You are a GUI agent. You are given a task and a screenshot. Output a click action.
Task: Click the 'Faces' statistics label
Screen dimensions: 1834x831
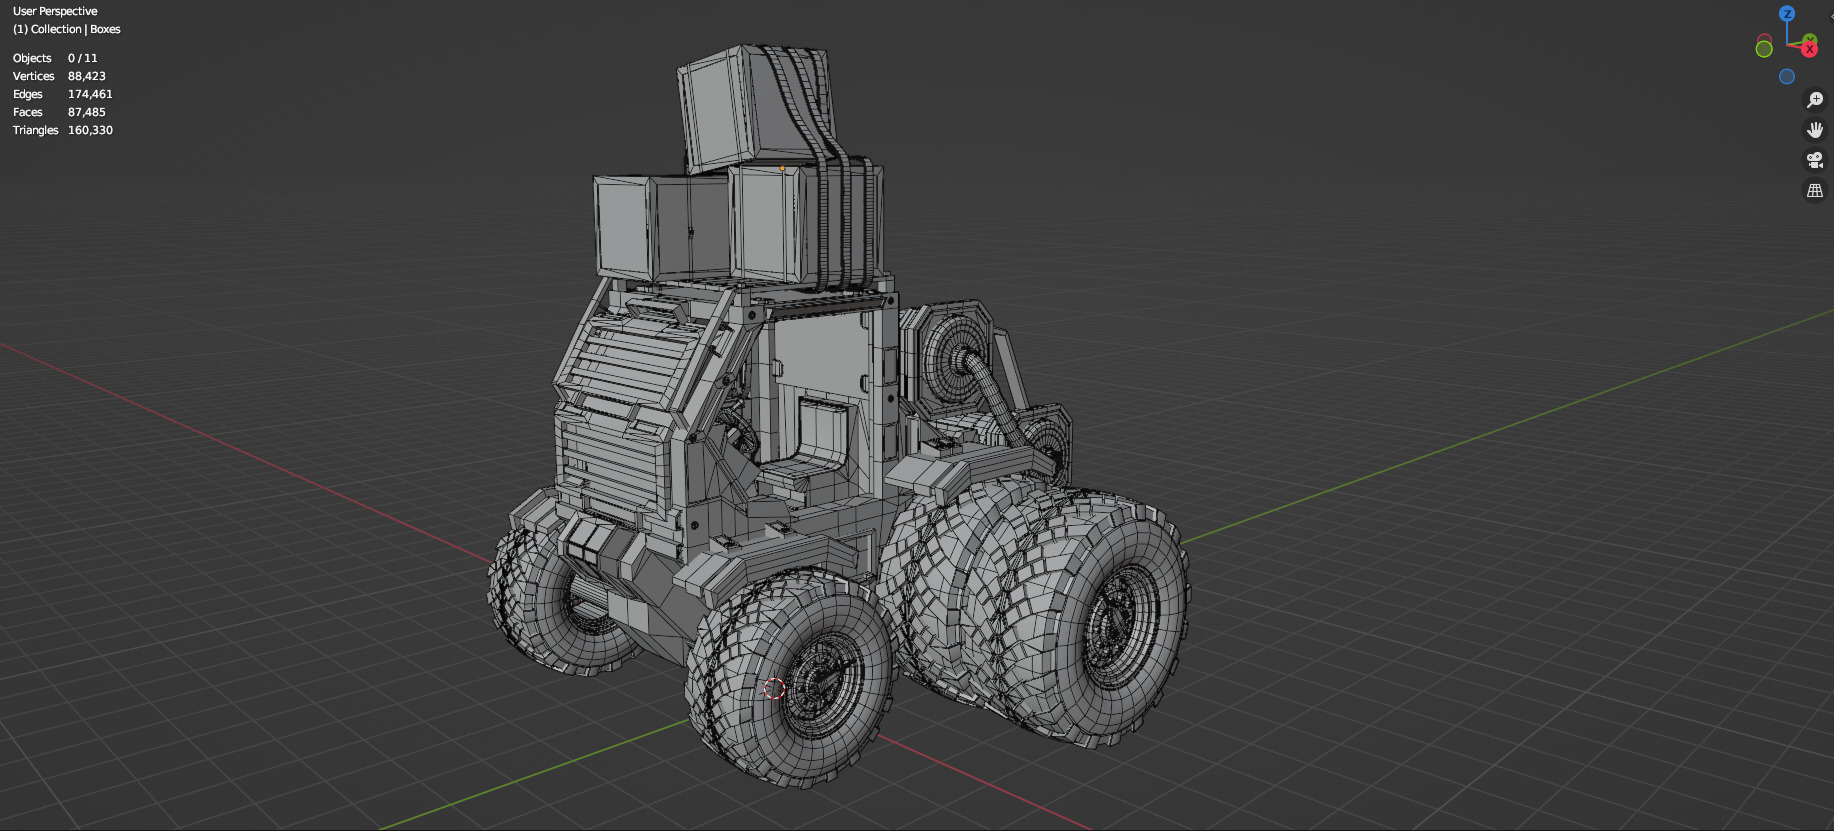27,112
